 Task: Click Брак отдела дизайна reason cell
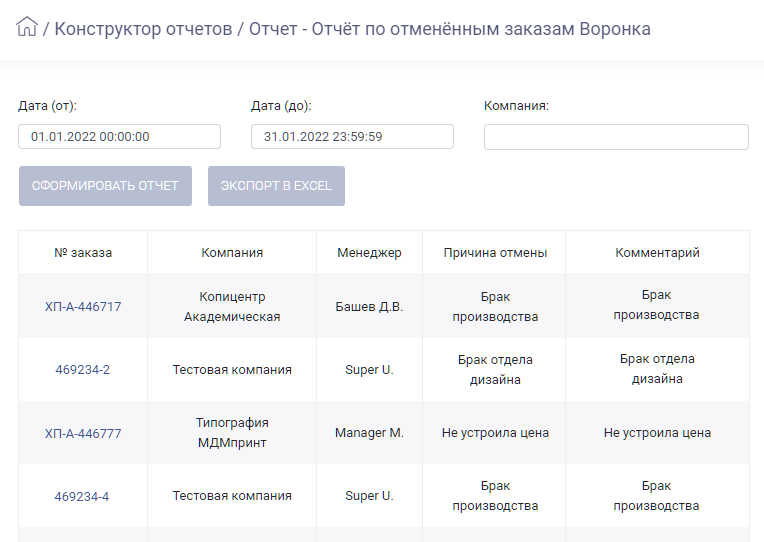[495, 369]
